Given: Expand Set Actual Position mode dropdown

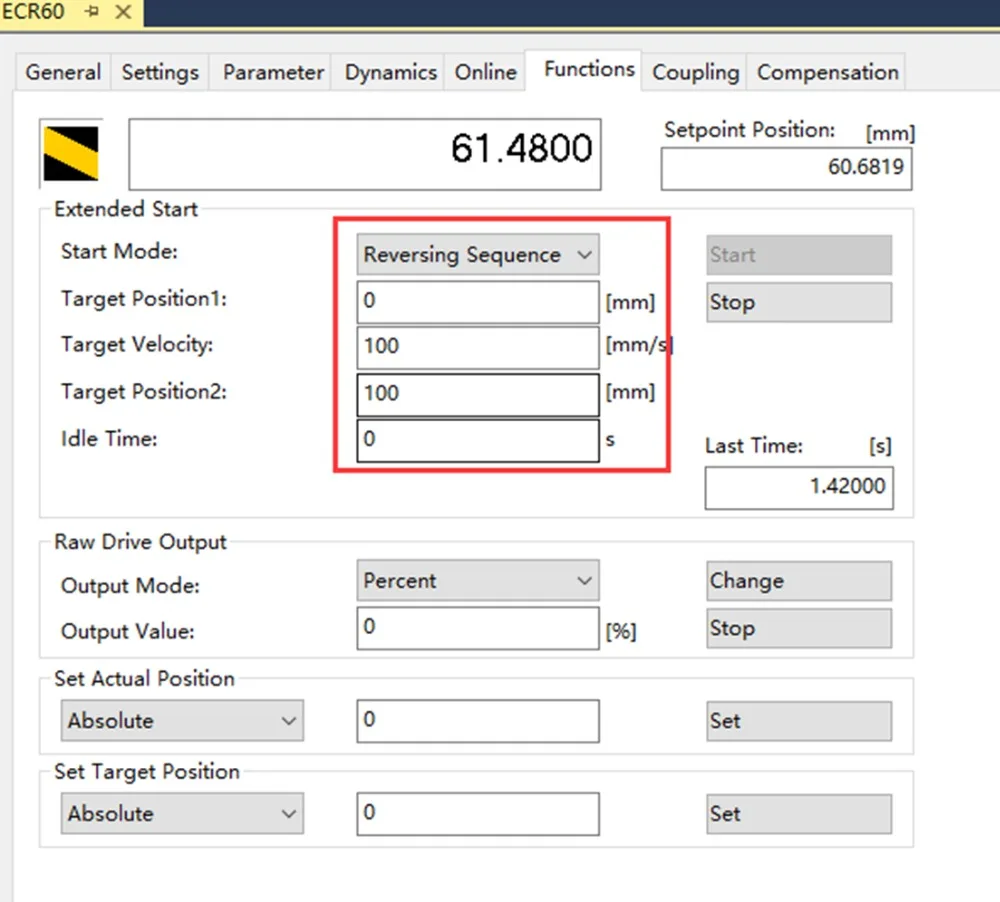Looking at the screenshot, I should tap(182, 720).
